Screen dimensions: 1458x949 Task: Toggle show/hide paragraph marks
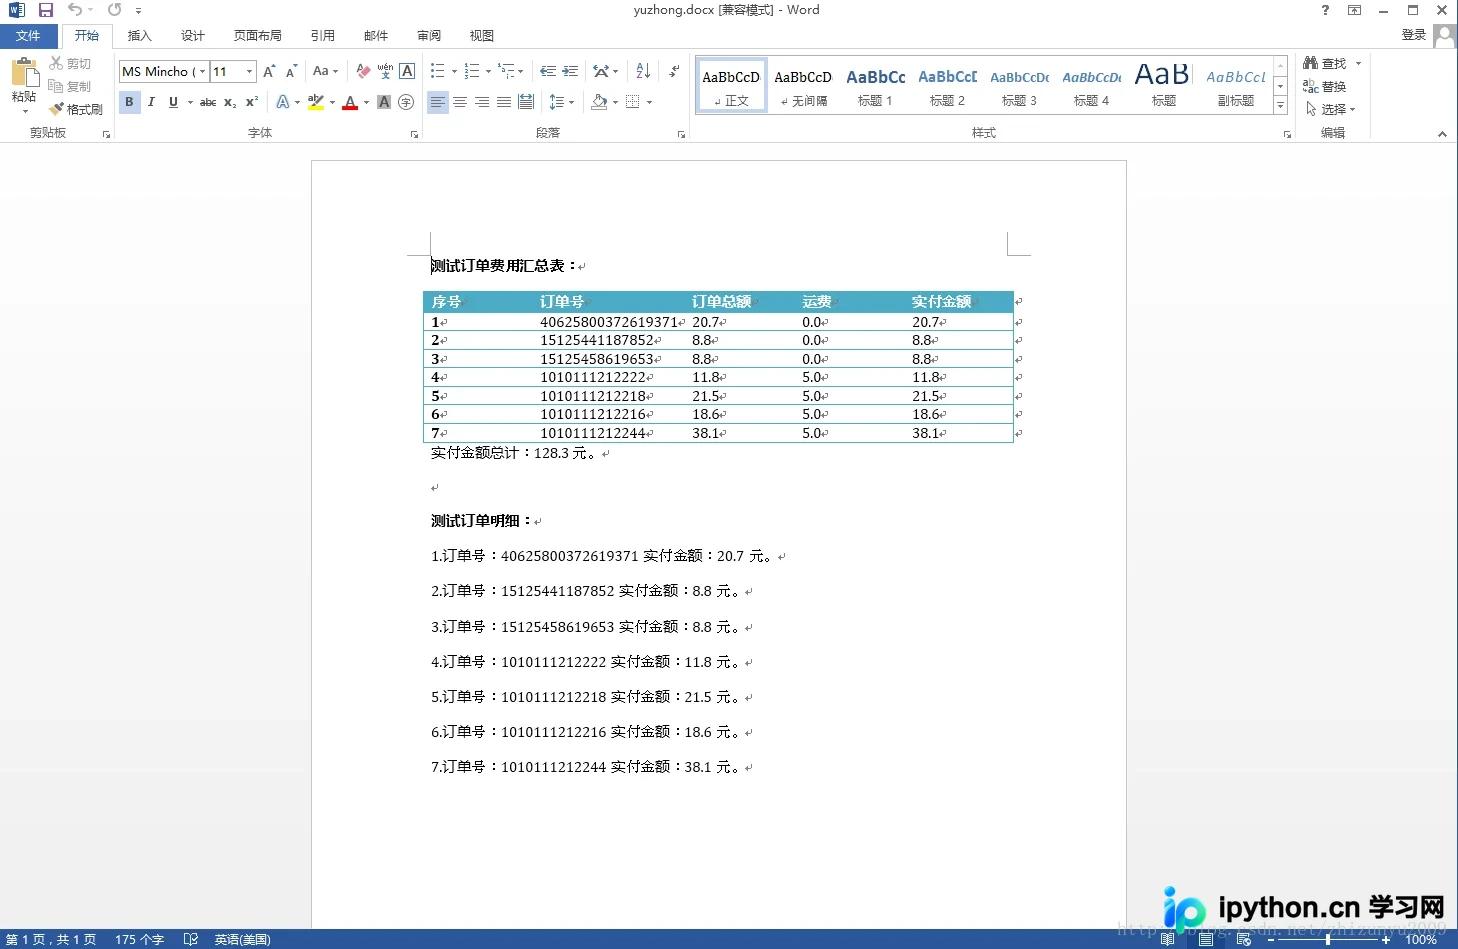pos(675,72)
